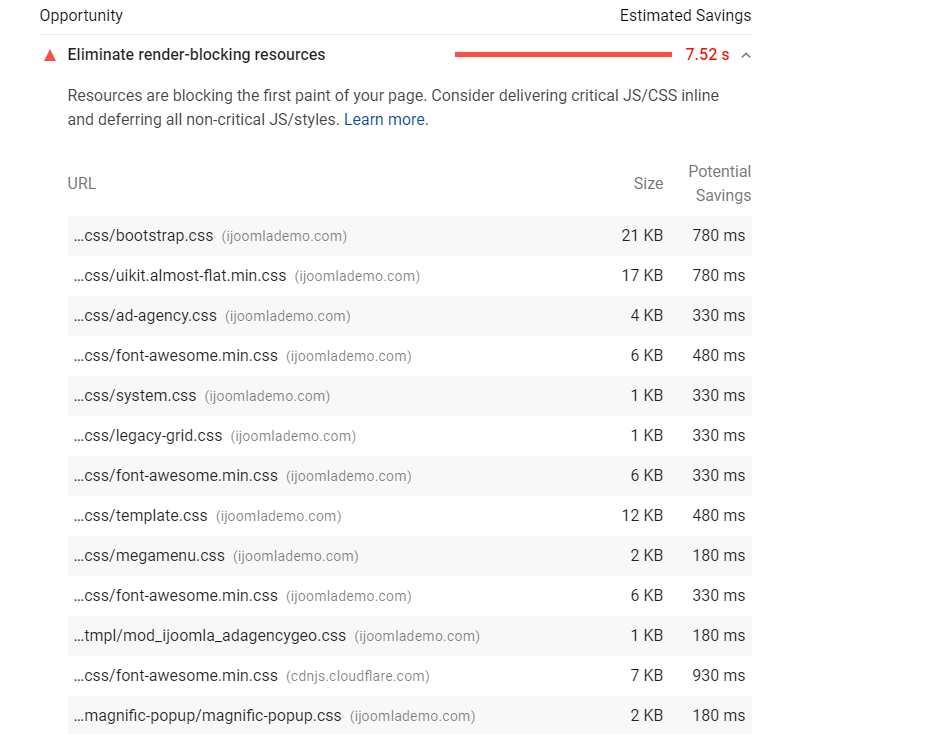Click the magnific-popup.css resource link

pos(208,716)
